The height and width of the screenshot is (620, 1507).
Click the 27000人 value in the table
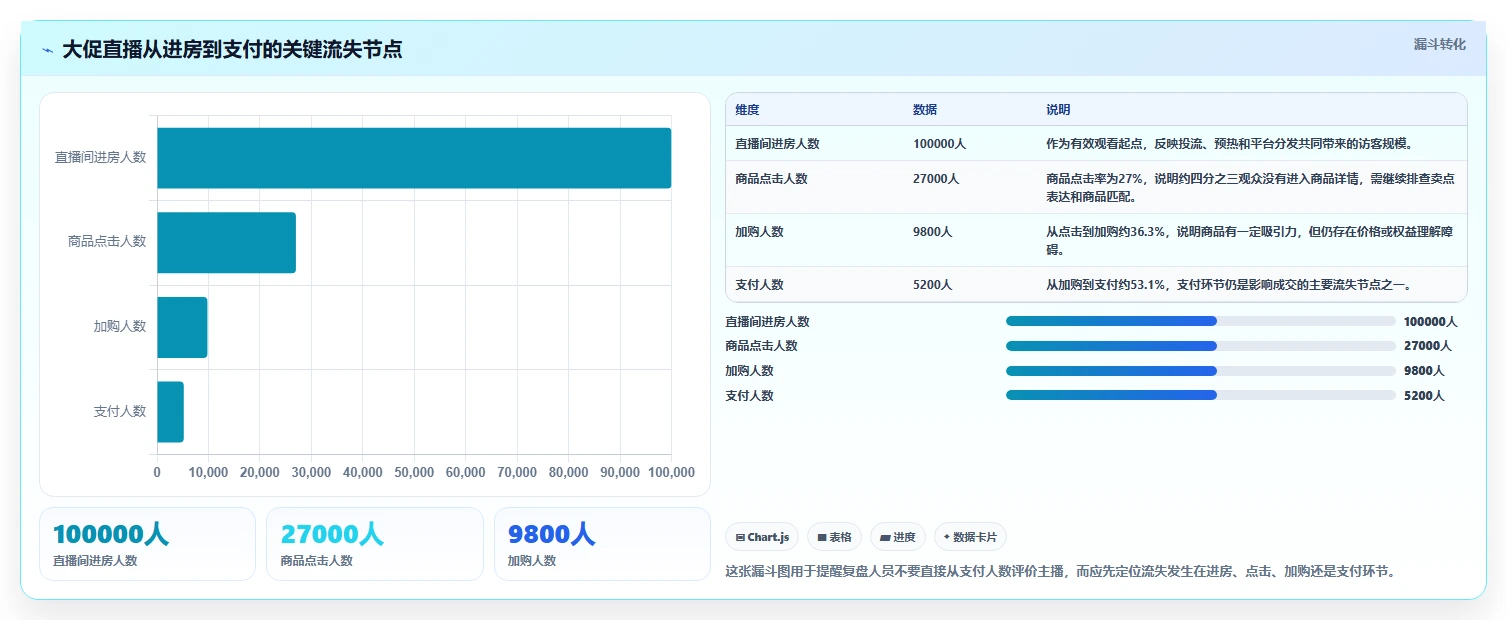point(936,179)
